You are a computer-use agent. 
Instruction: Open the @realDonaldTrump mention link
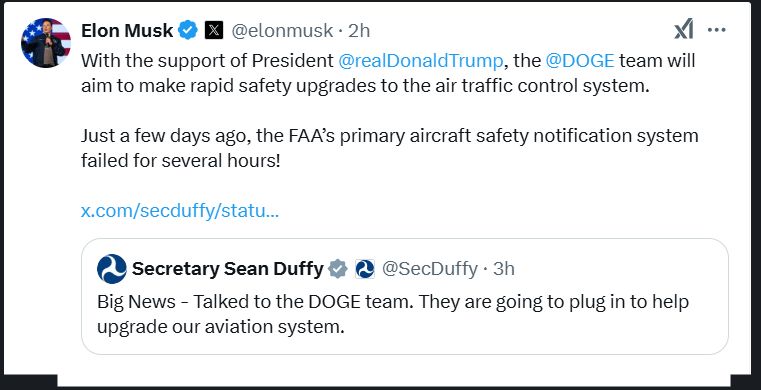[420, 61]
